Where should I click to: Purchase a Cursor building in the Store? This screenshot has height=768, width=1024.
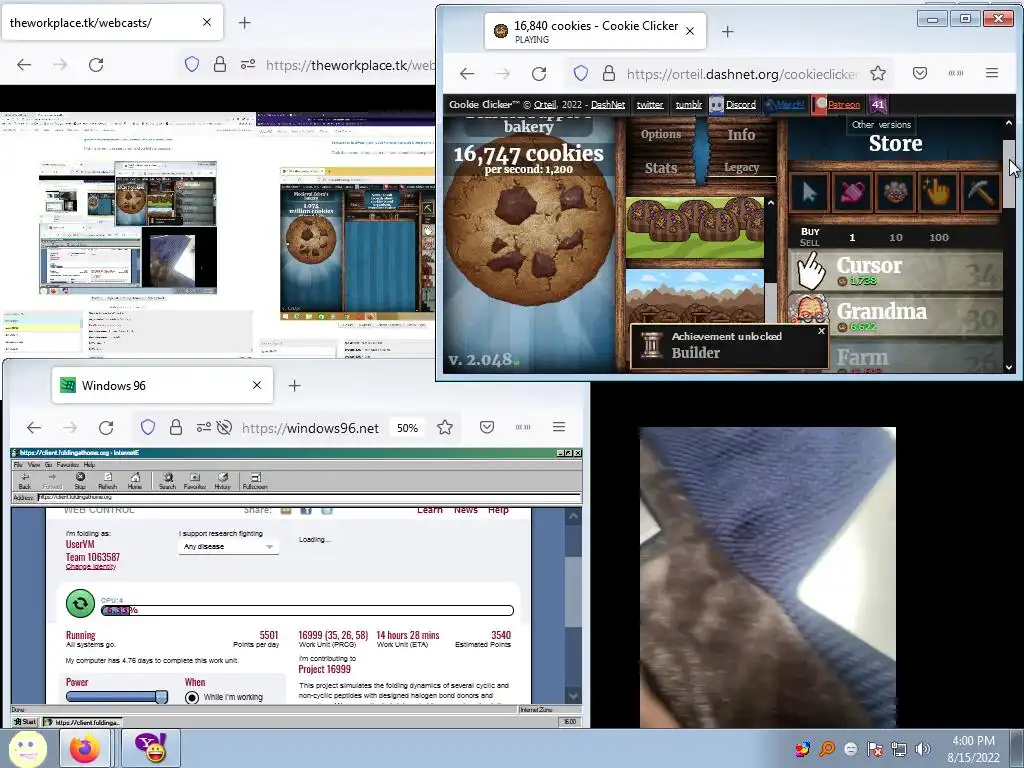coord(895,271)
